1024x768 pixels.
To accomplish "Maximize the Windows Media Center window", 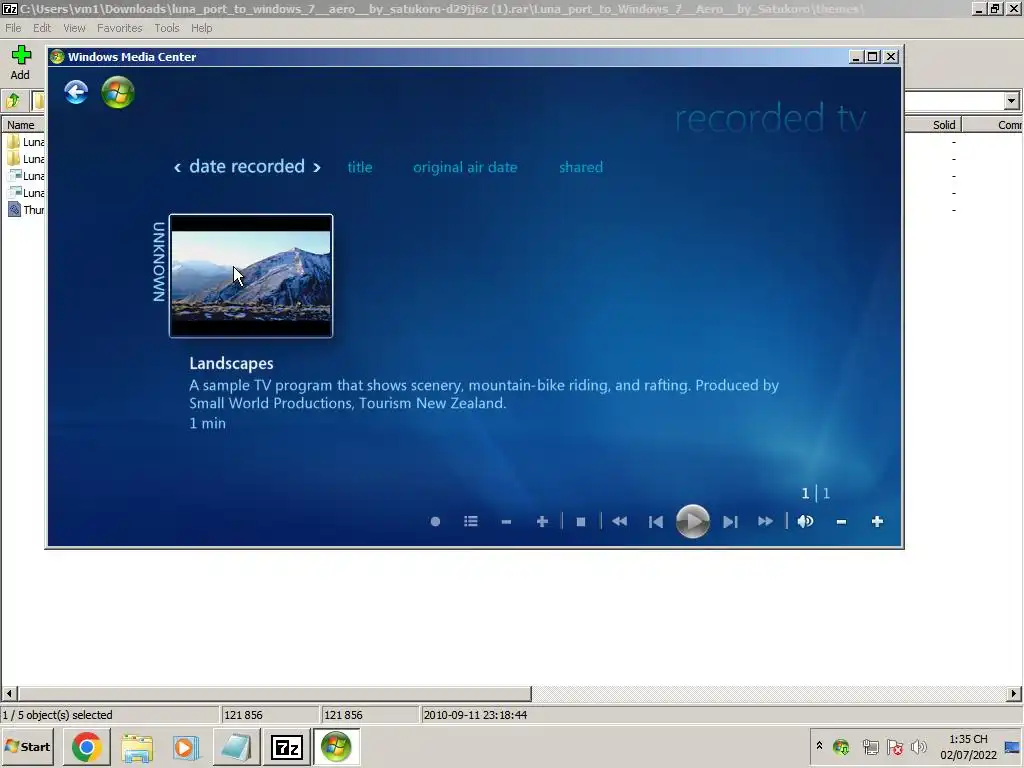I will click(872, 57).
